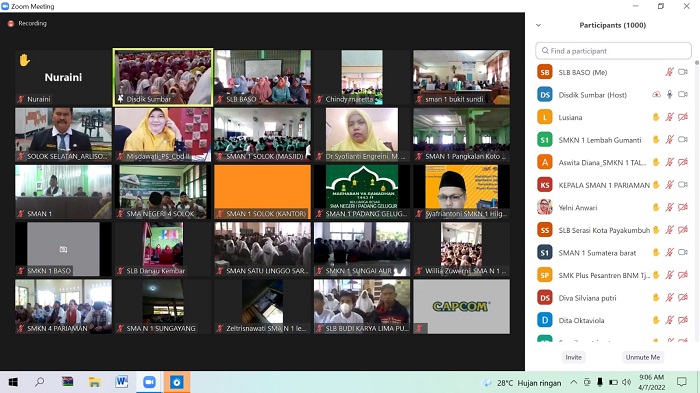The width and height of the screenshot is (700, 393).
Task: Toggle SLB BASO (Me) video camera icon
Action: point(683,72)
